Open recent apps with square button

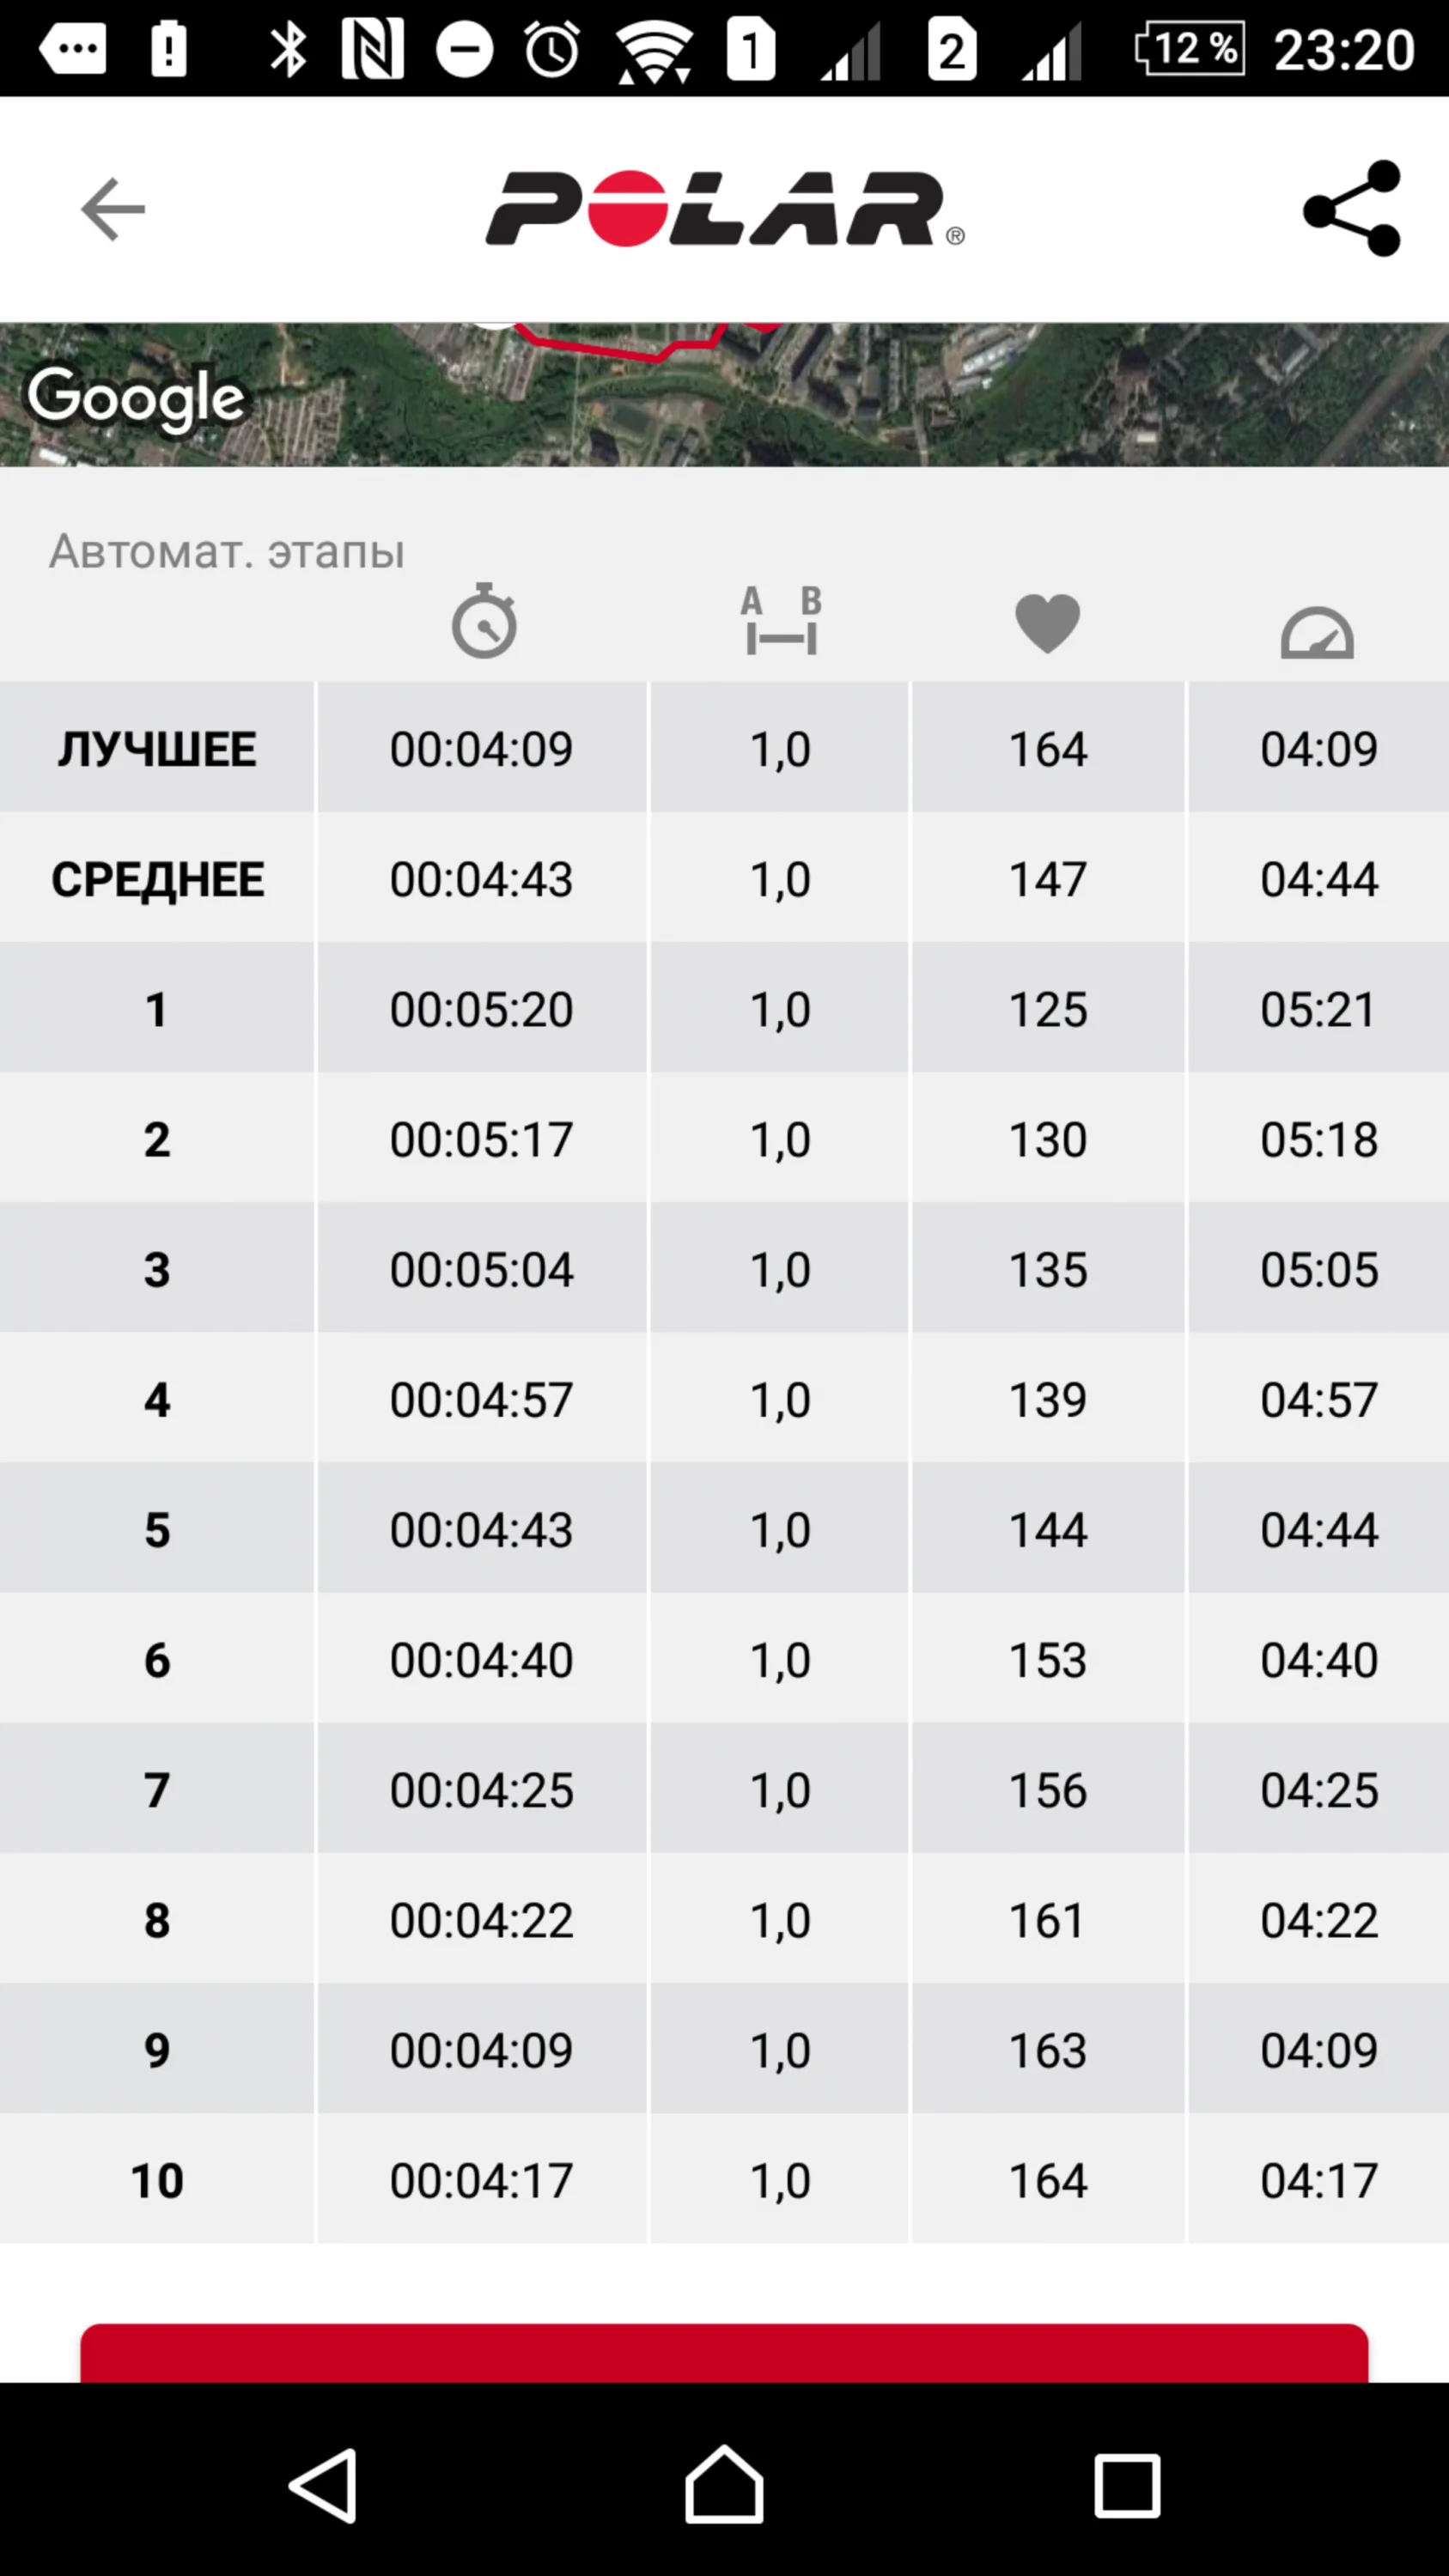click(x=1127, y=2484)
